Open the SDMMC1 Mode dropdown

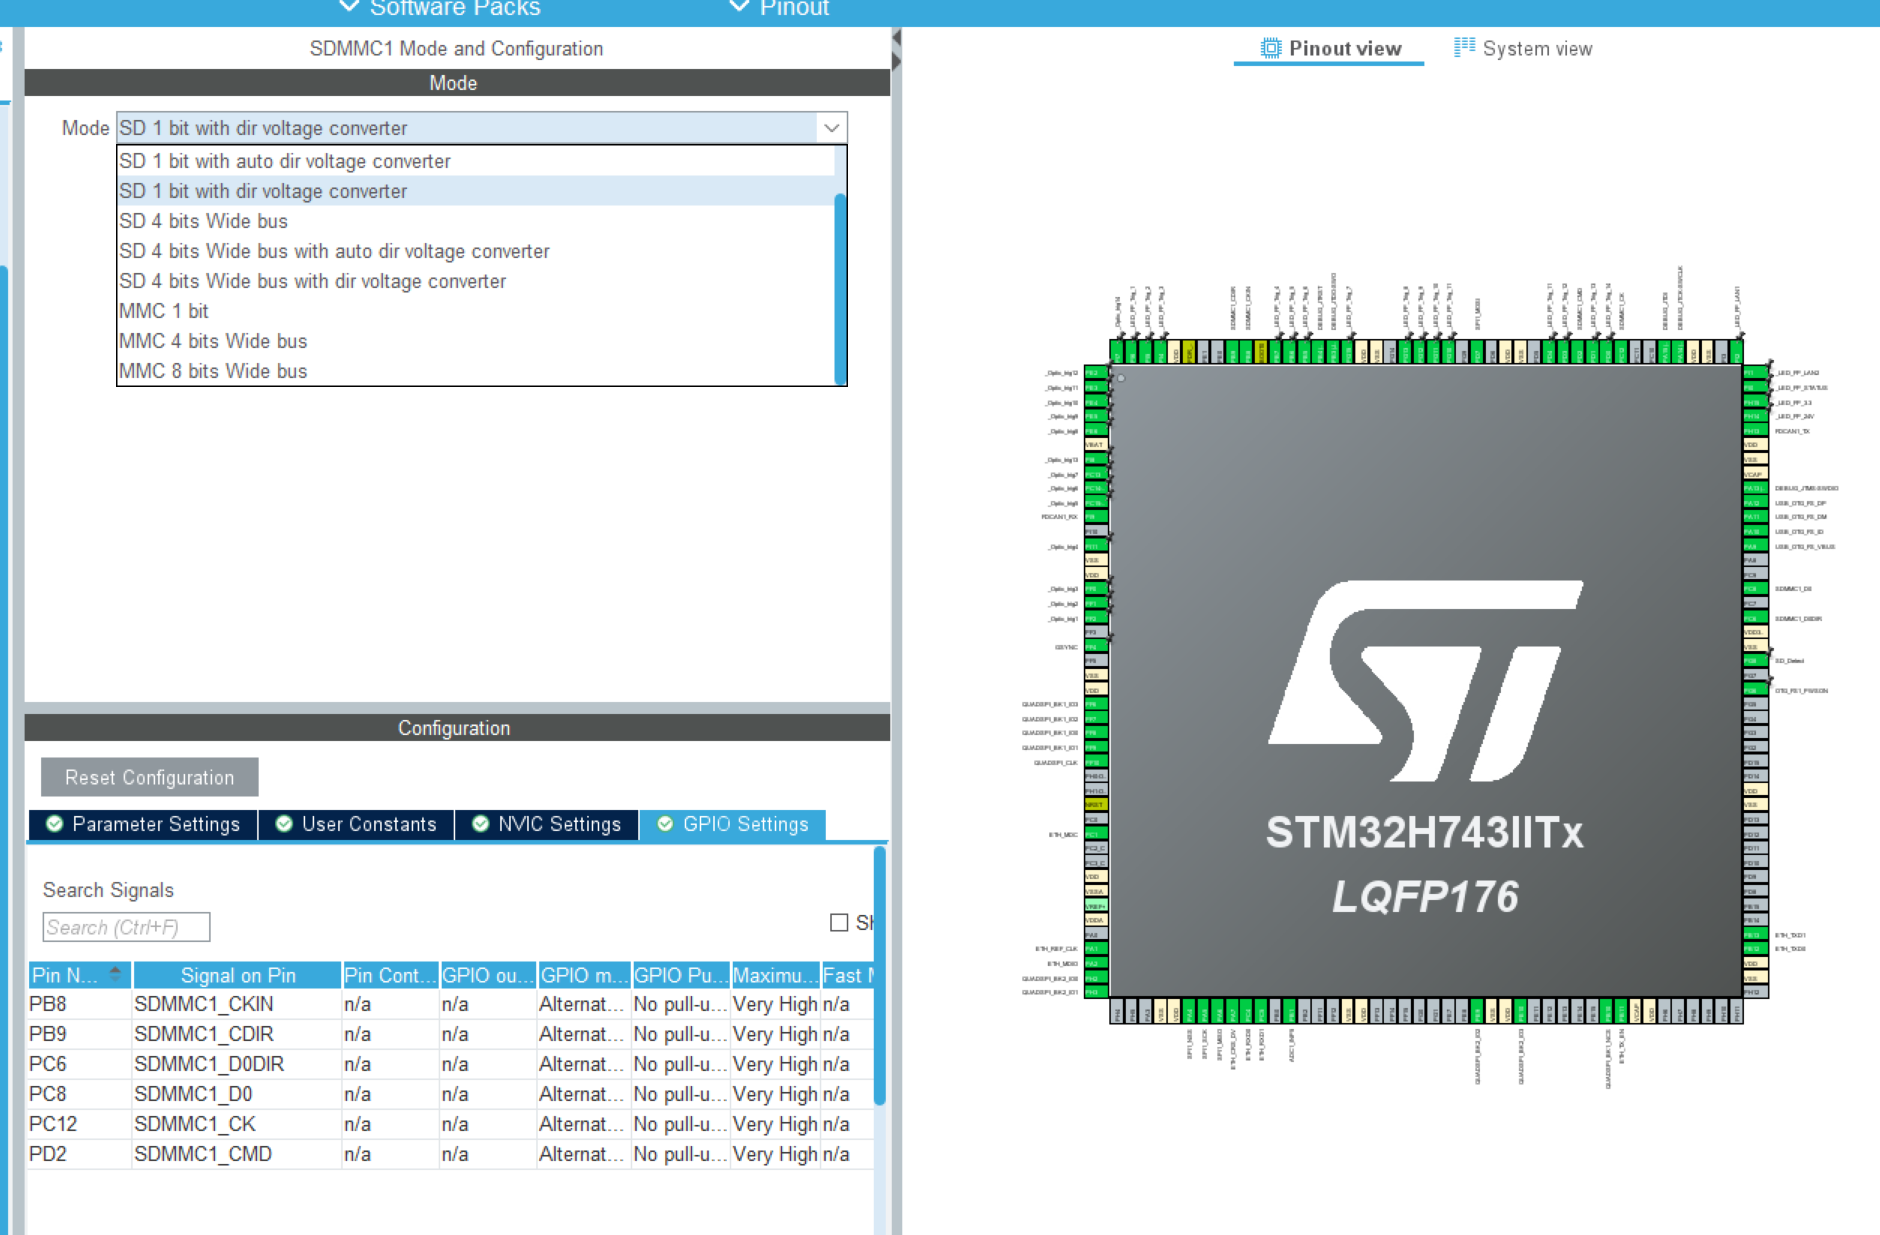click(831, 127)
